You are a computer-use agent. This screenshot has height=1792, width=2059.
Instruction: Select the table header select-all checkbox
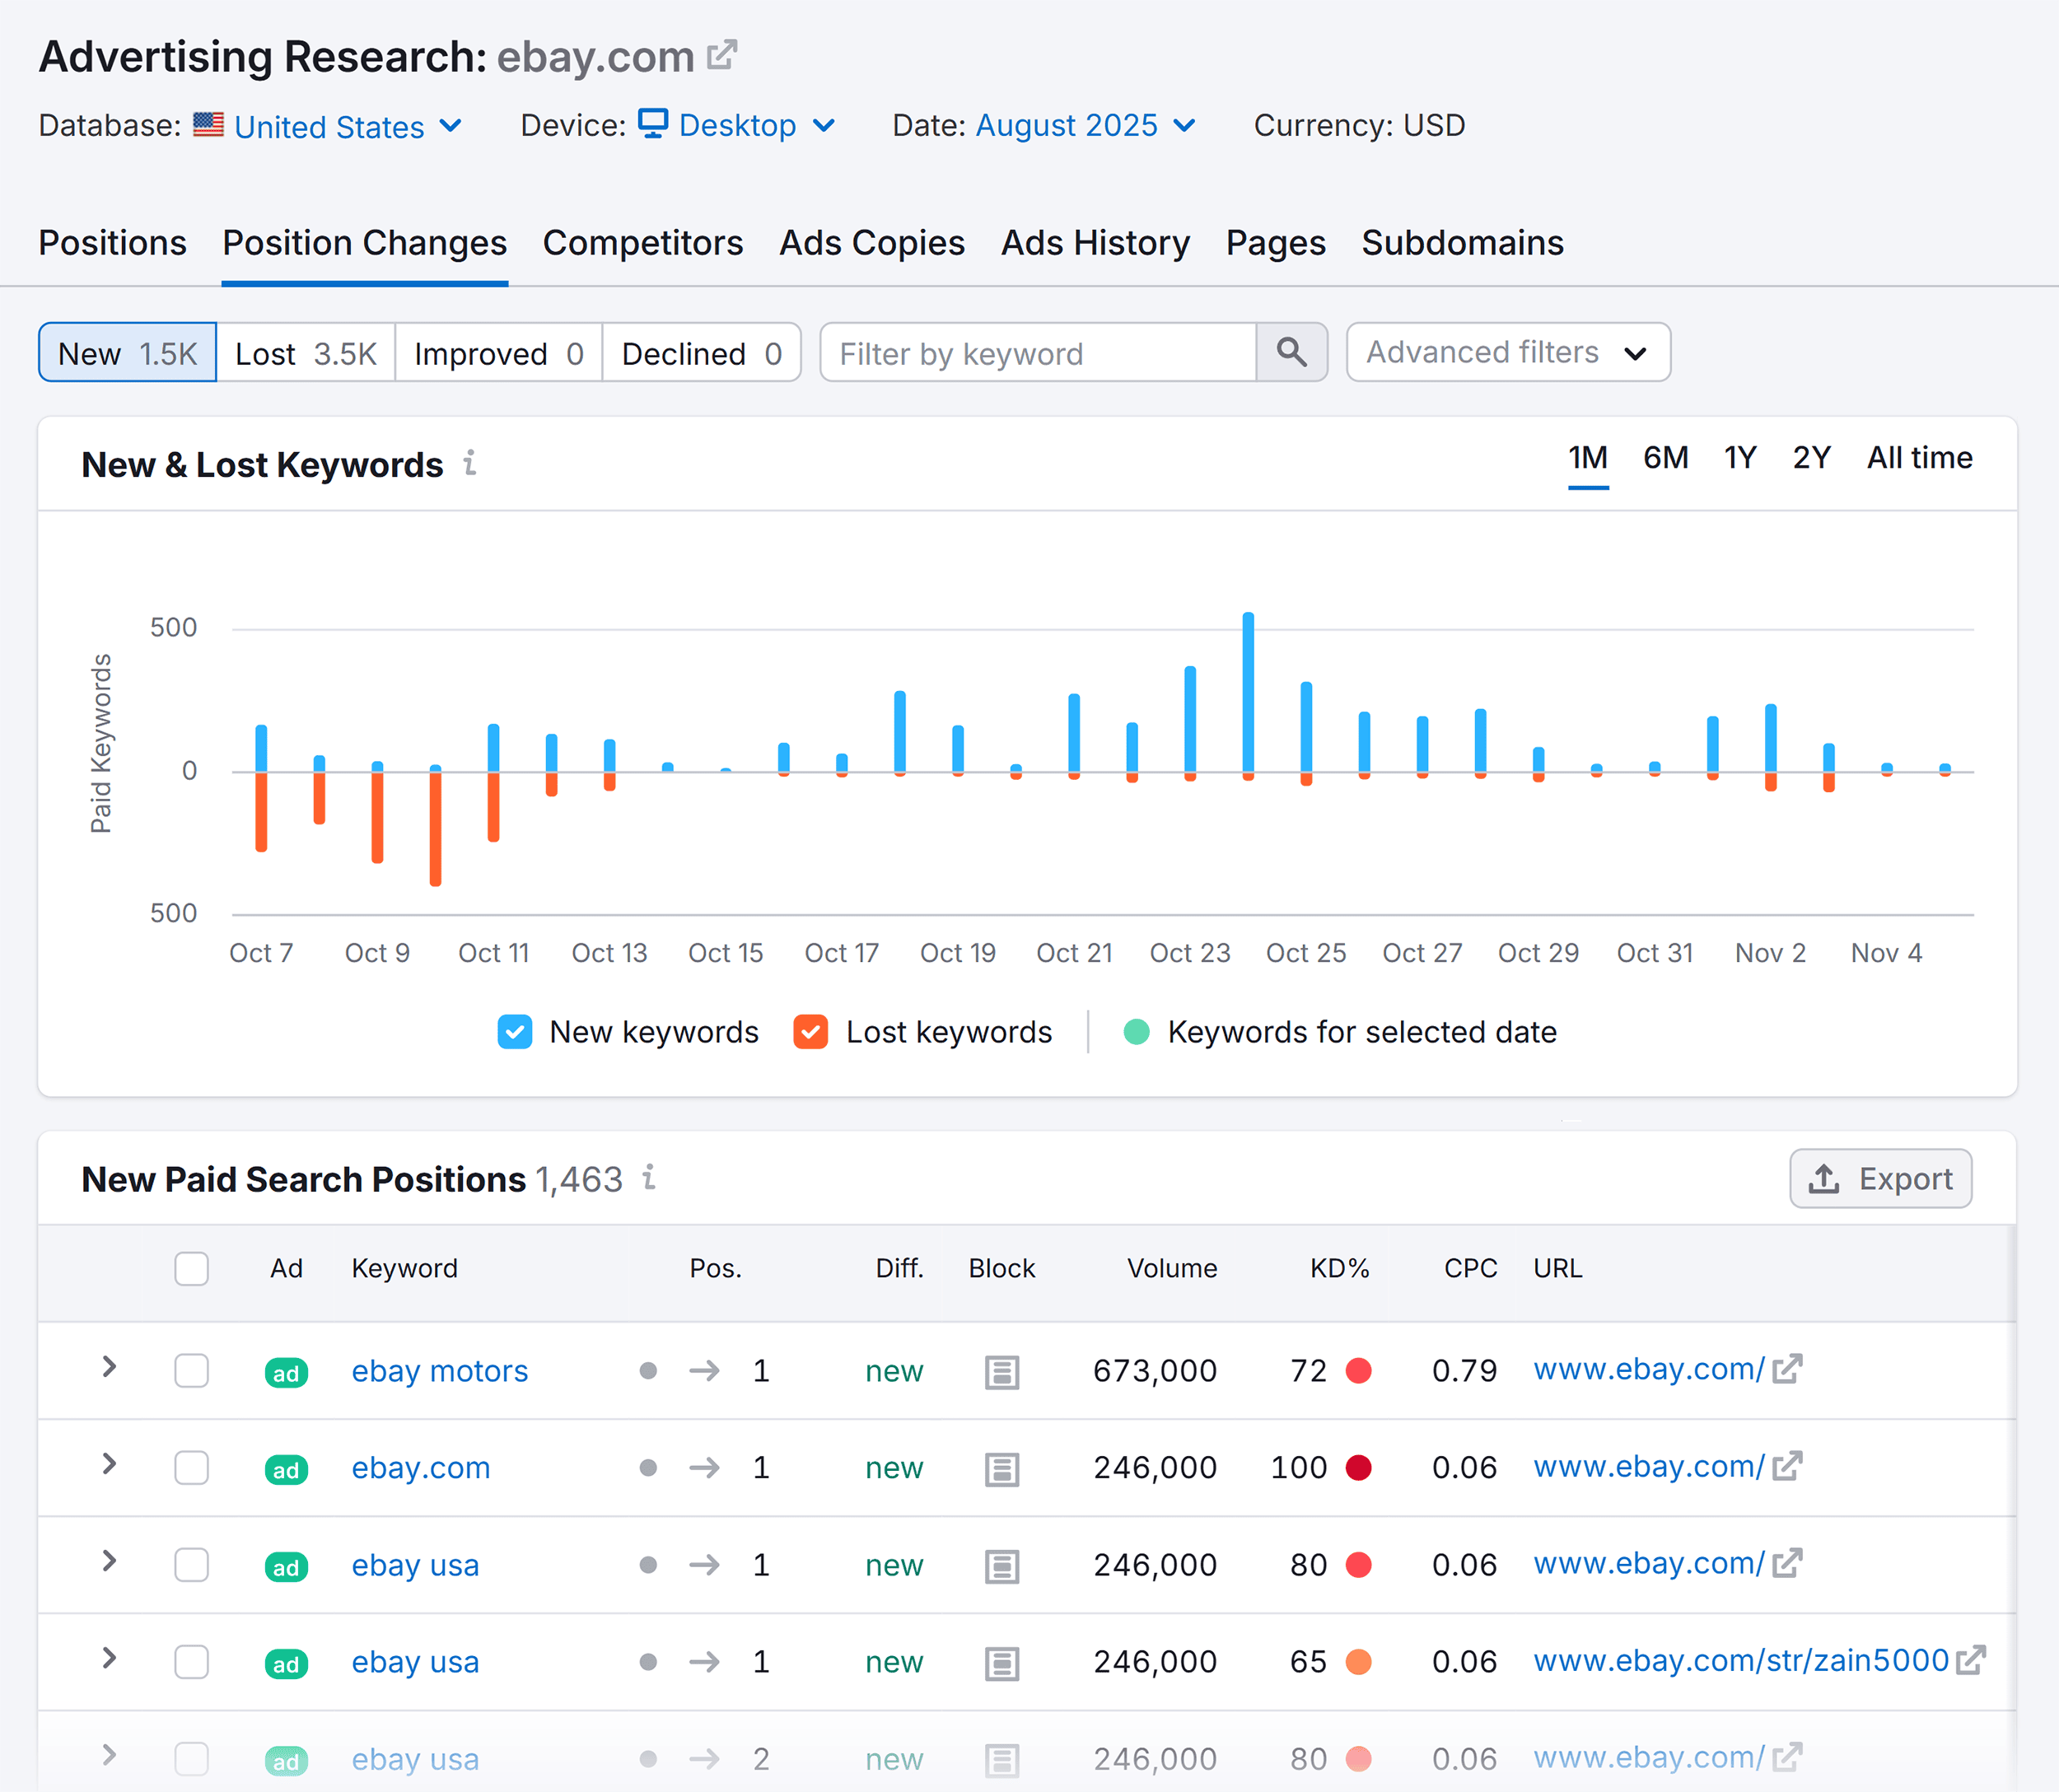pyautogui.click(x=191, y=1268)
